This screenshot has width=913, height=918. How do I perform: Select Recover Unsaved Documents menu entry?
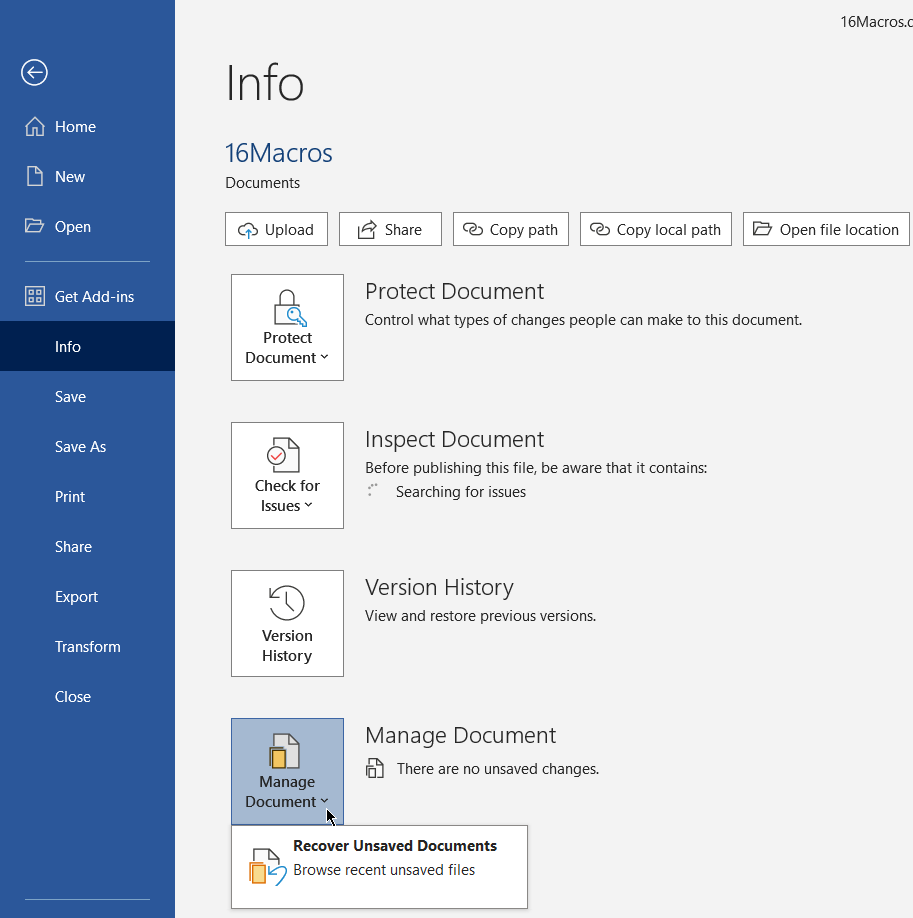(x=379, y=866)
